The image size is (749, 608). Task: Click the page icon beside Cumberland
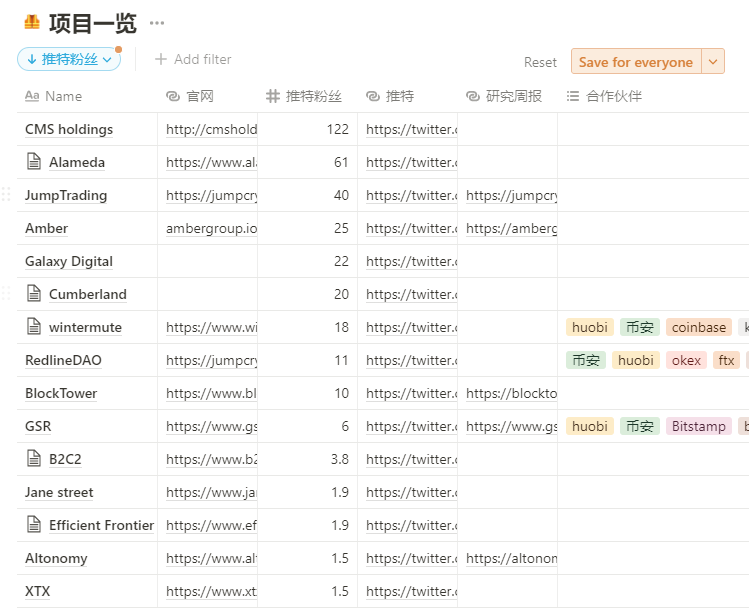click(x=34, y=293)
